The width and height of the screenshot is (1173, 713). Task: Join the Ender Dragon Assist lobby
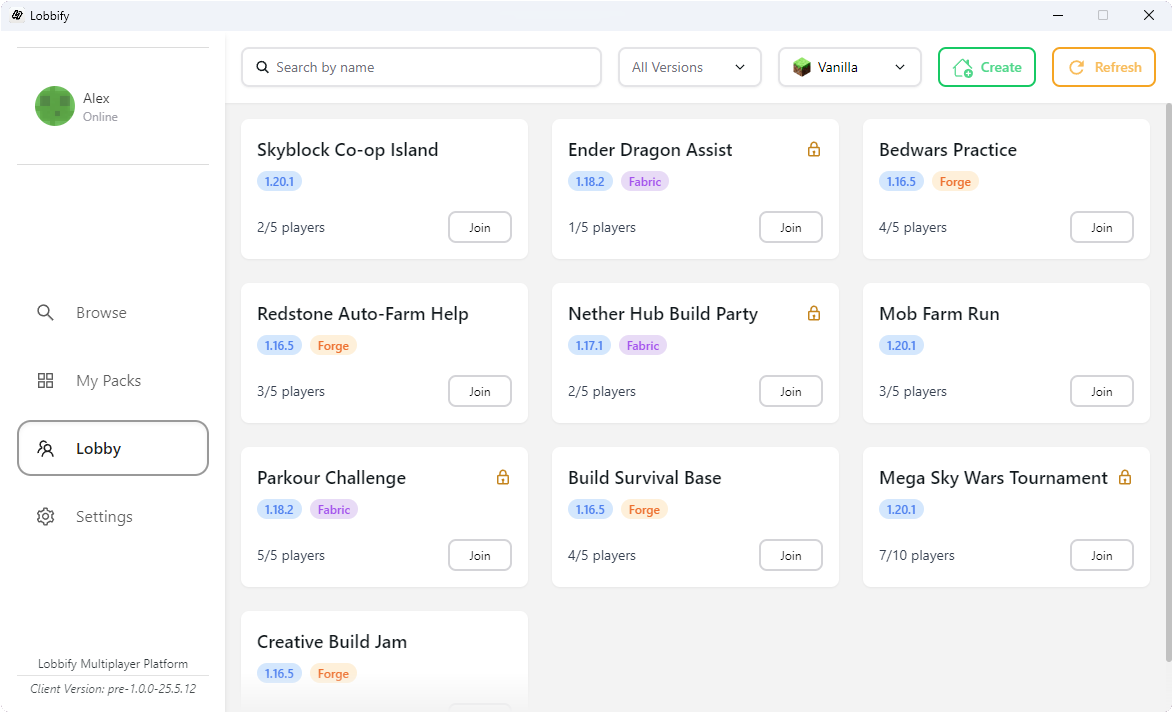791,227
